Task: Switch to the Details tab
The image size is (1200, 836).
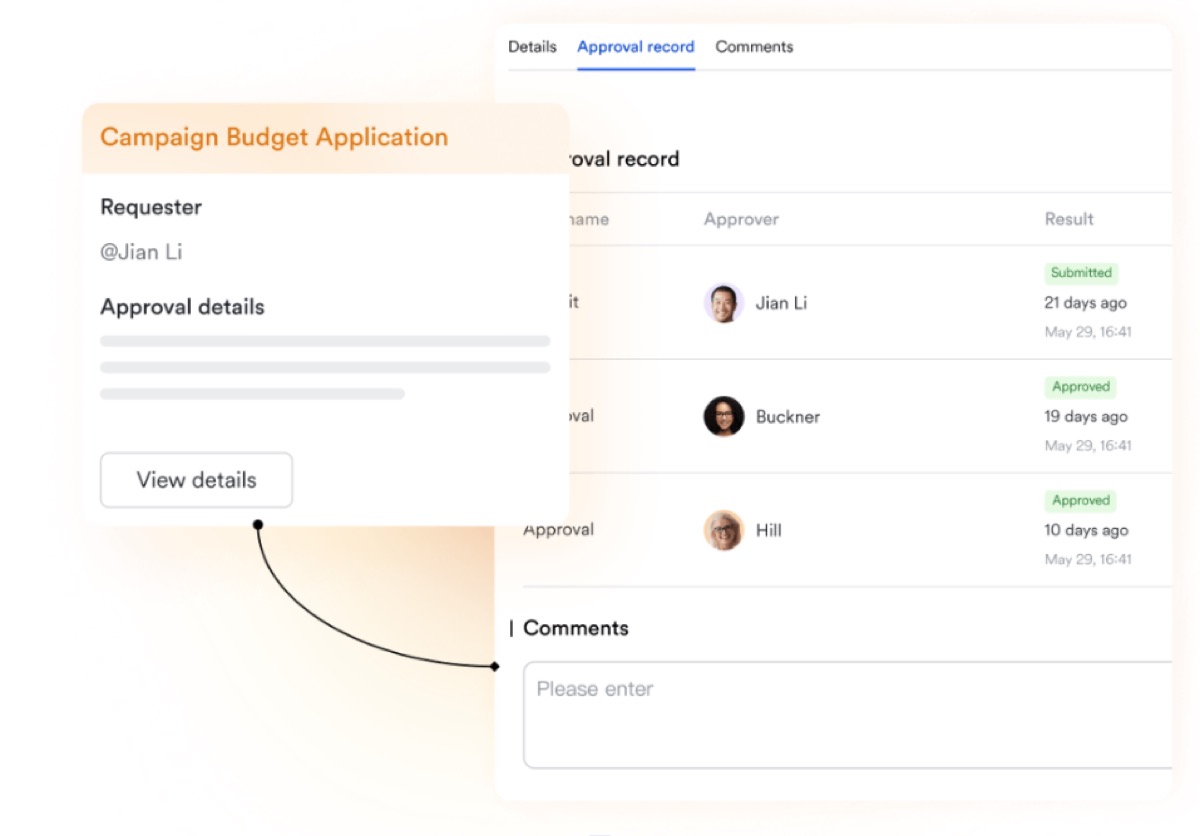Action: pos(532,47)
